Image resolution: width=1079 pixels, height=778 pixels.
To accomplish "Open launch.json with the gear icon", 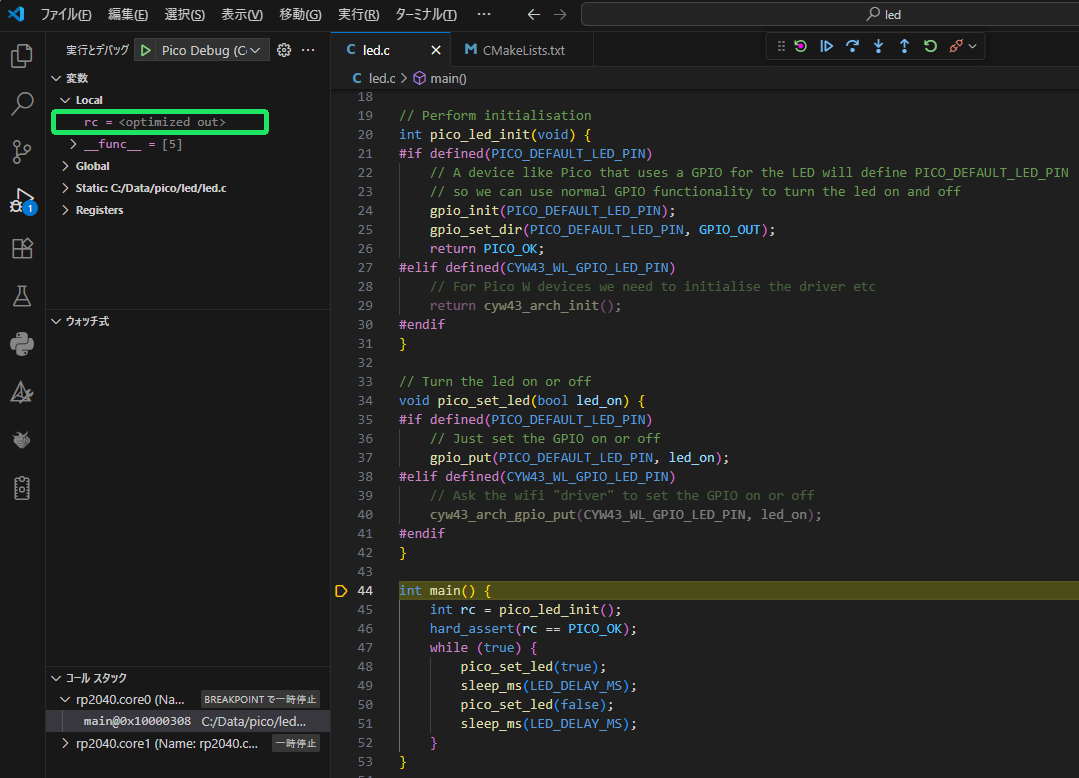I will 284,50.
